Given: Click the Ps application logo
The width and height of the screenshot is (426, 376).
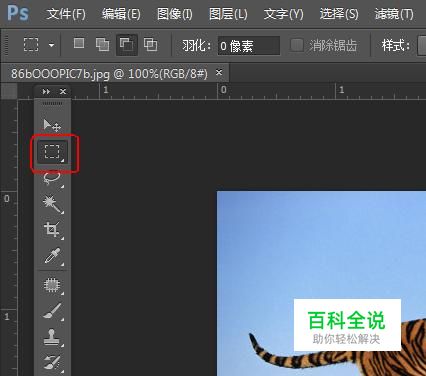Looking at the screenshot, I should coord(18,13).
